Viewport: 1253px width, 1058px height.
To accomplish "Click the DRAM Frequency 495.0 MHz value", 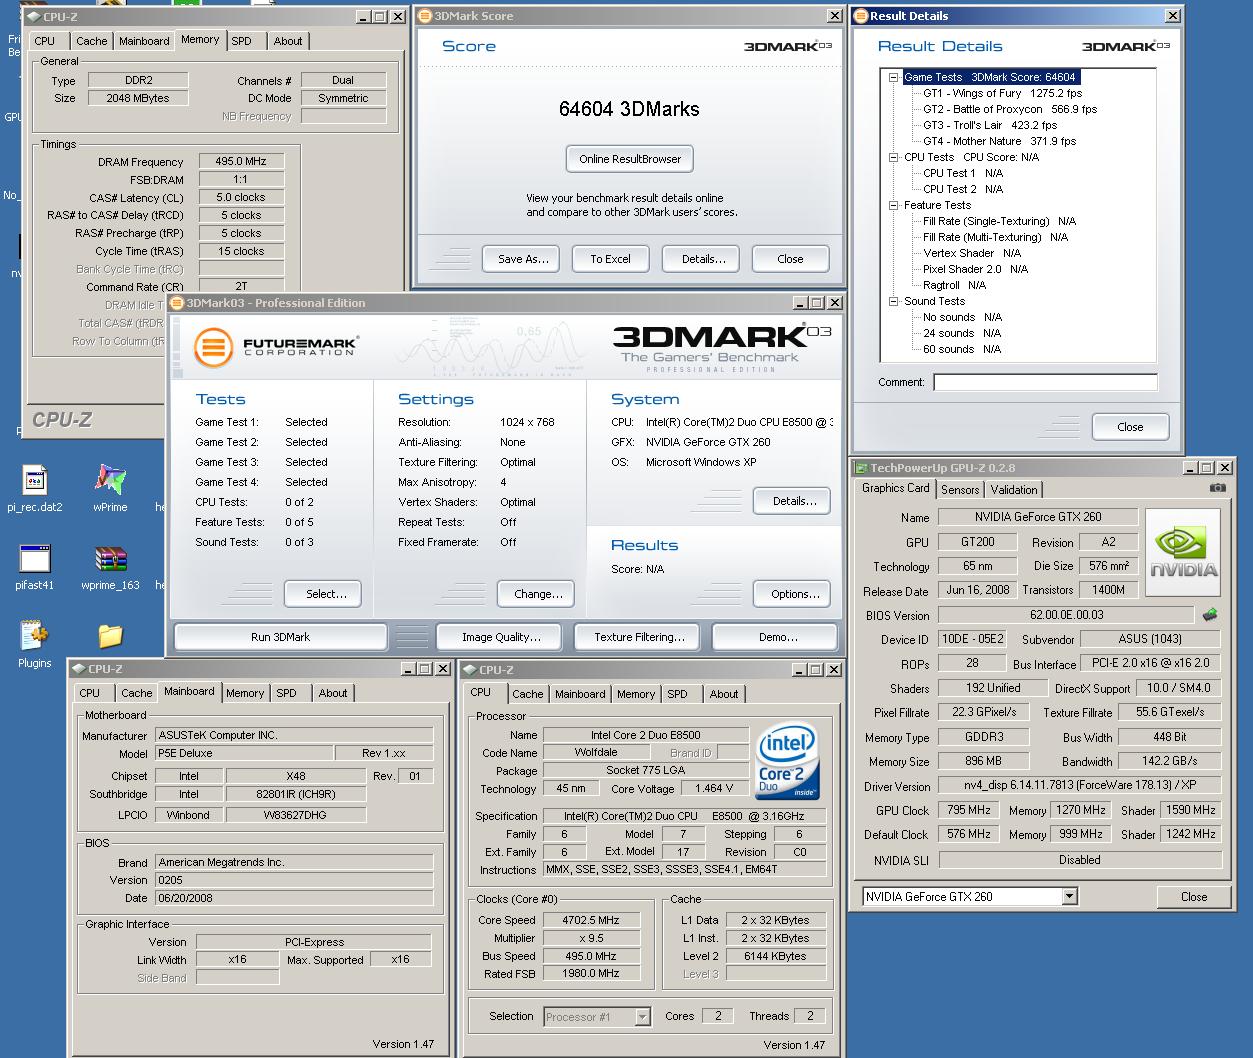I will pyautogui.click(x=241, y=161).
